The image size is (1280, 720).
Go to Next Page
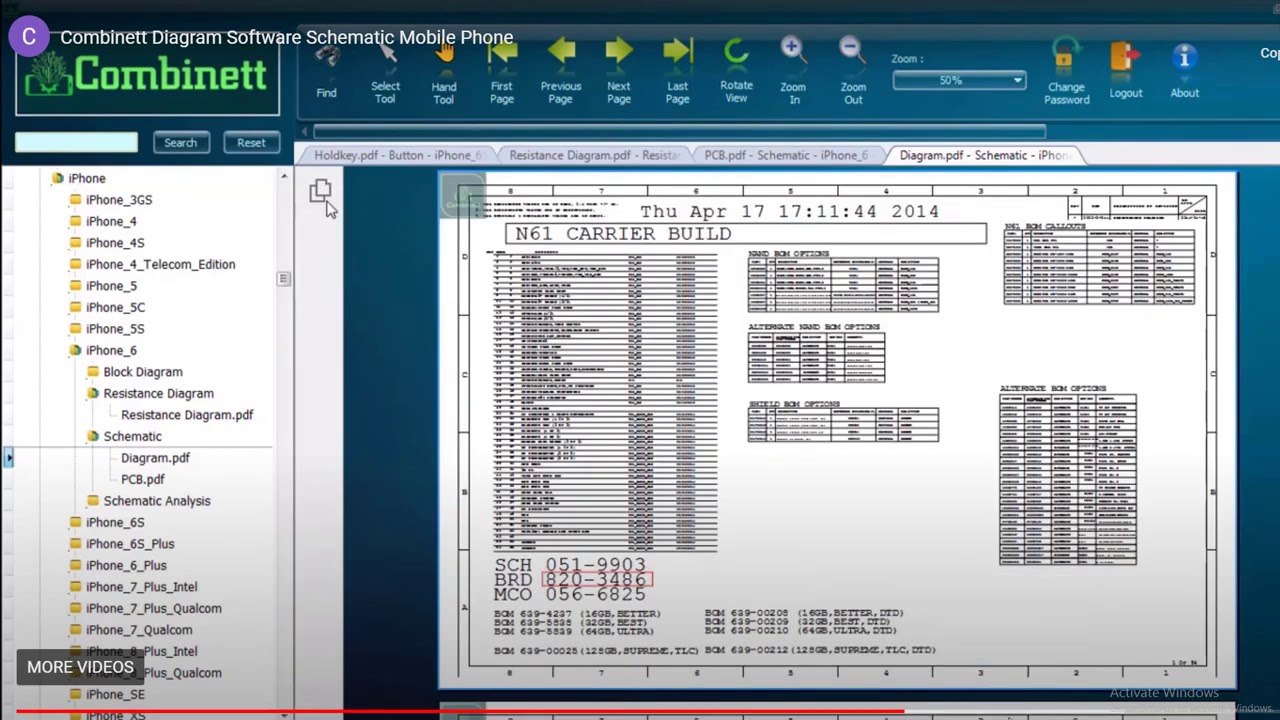(x=619, y=72)
